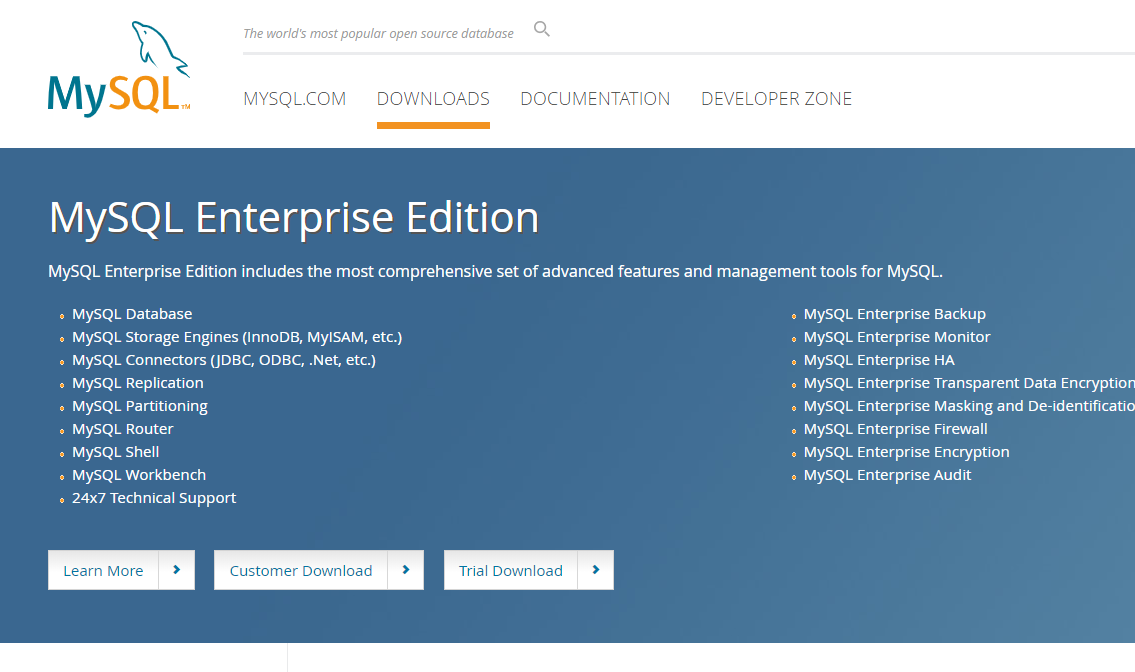Click MySQL Enterprise Masking and De-identification item

click(969, 406)
